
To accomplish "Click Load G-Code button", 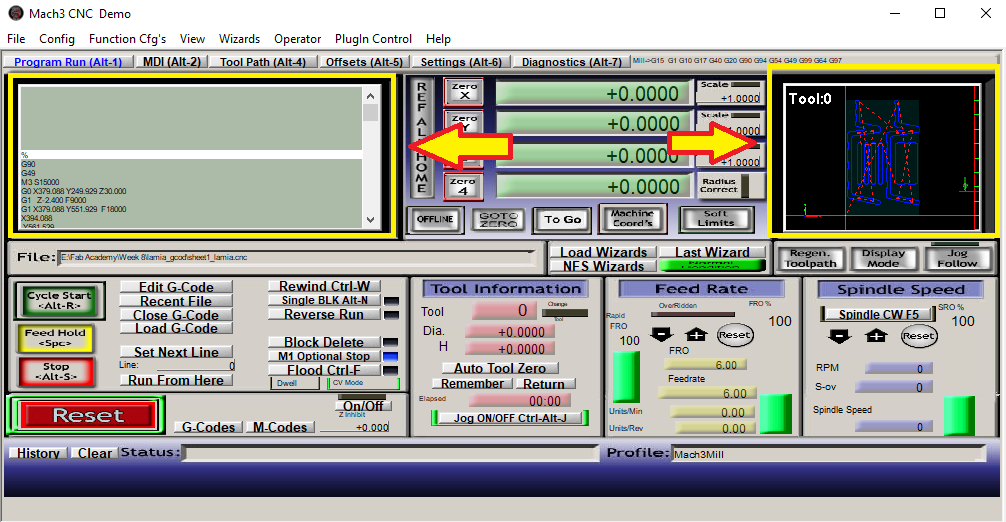I will pyautogui.click(x=176, y=328).
